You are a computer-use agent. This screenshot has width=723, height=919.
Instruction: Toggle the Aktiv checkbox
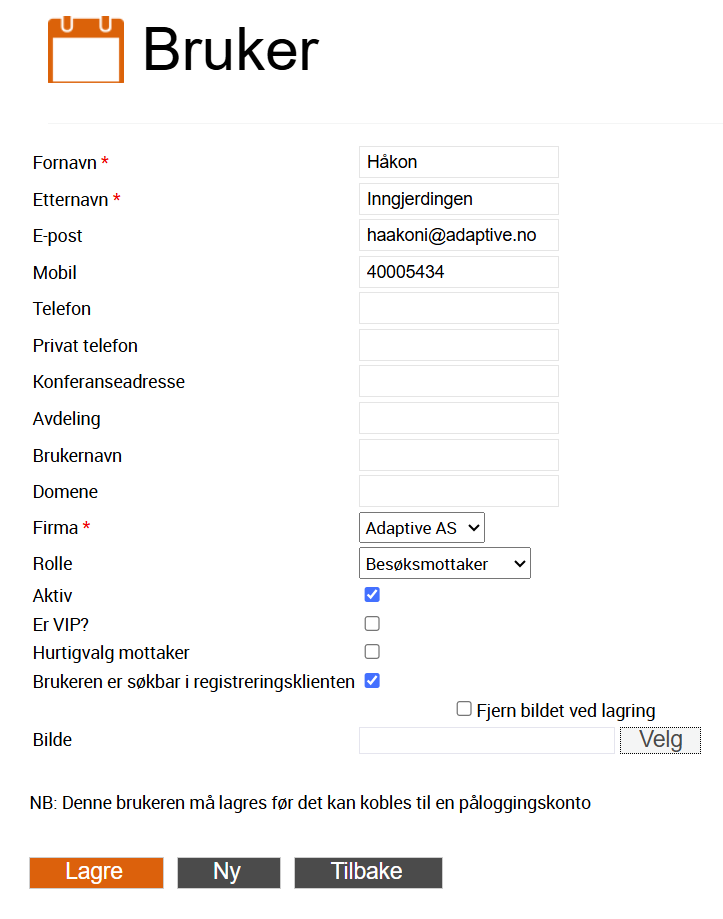(x=372, y=594)
